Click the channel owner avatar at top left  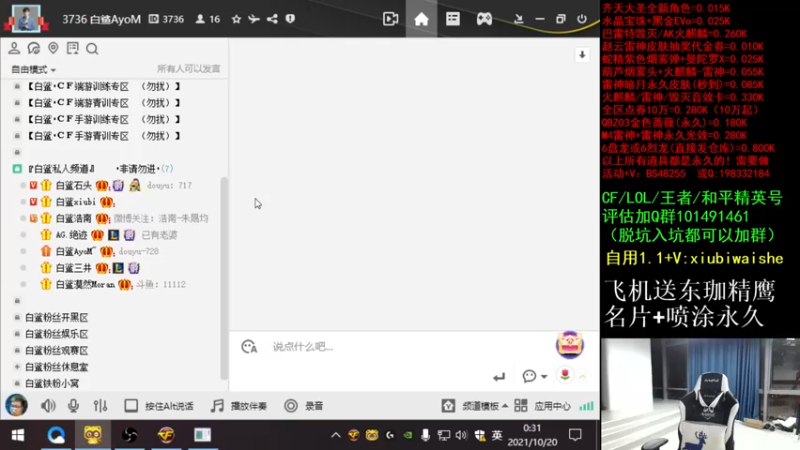(26, 18)
